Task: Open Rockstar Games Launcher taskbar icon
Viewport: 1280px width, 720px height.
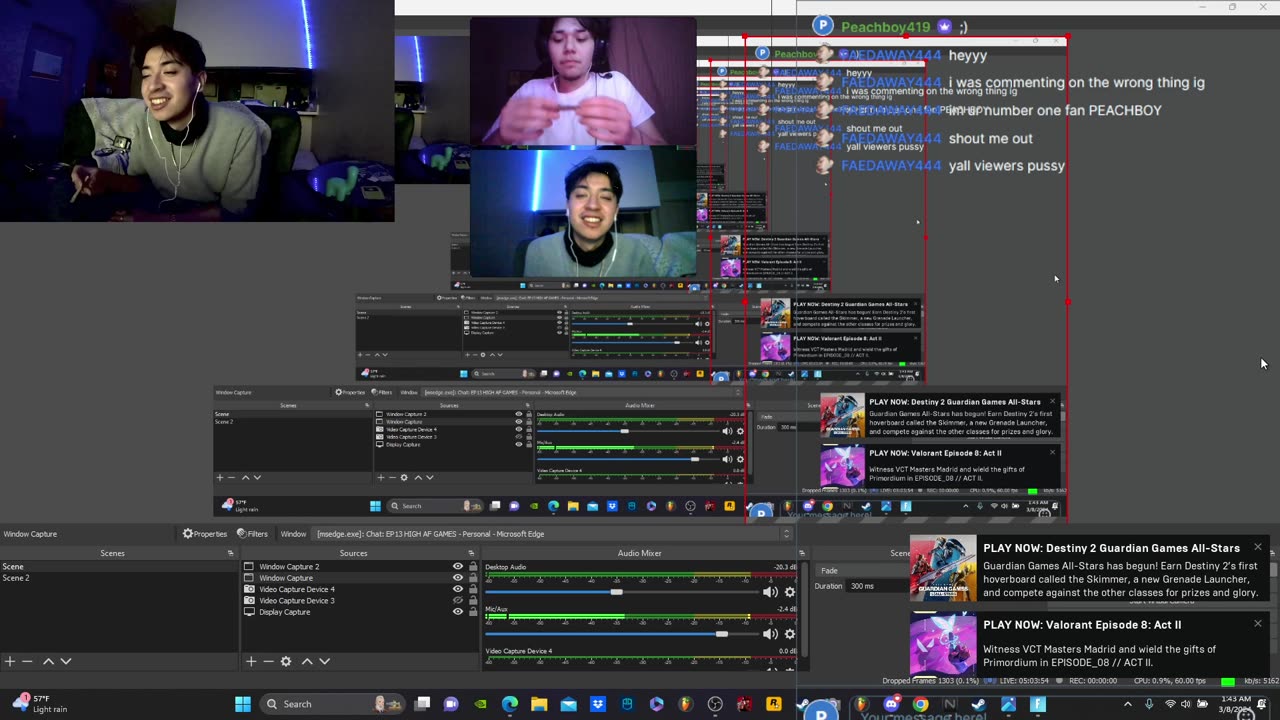Action: [773, 704]
